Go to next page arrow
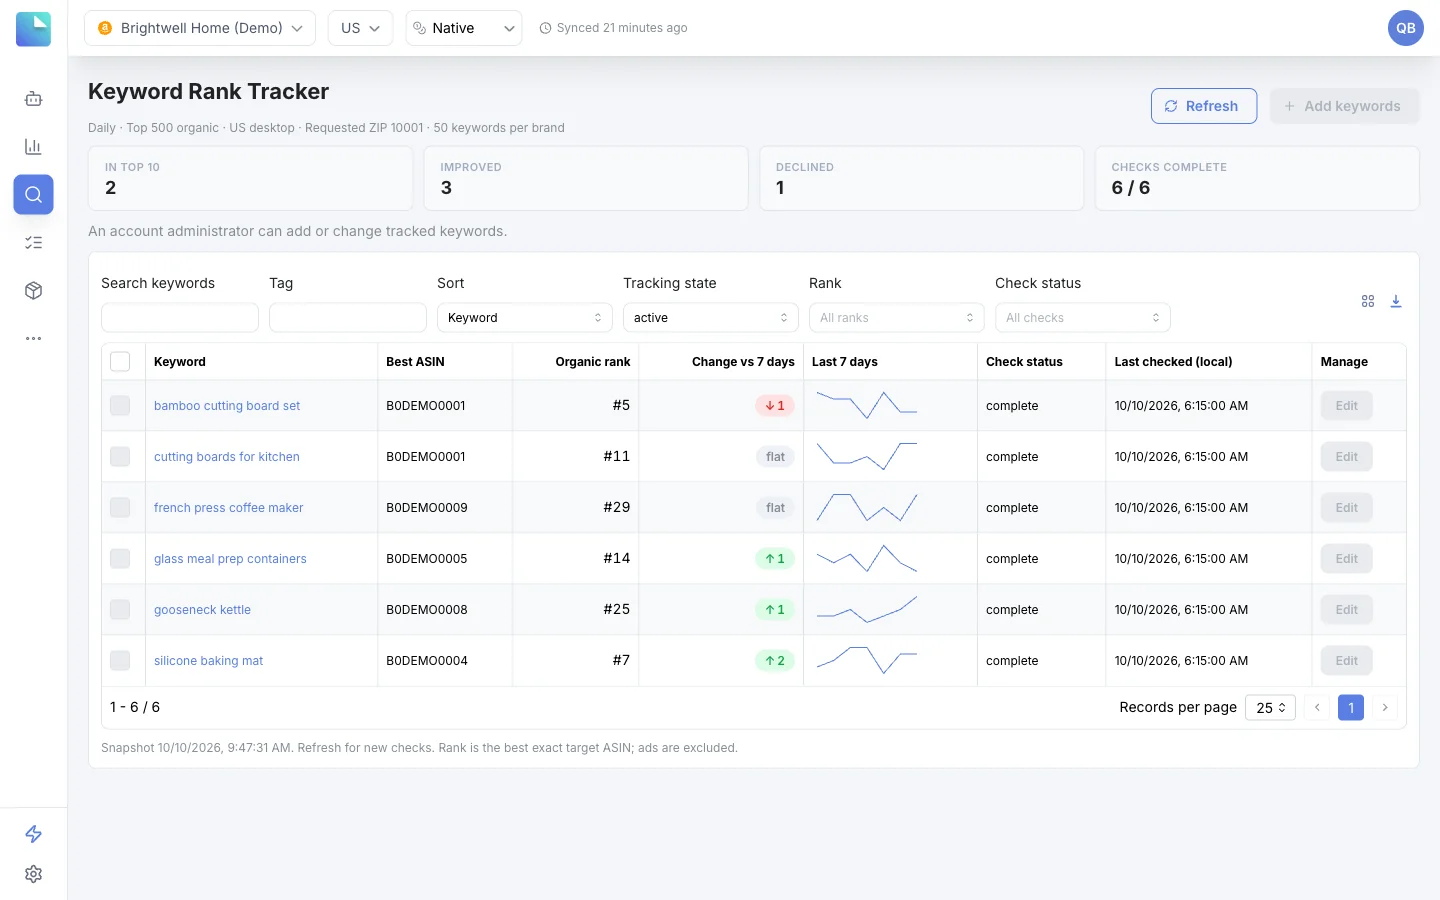Screen dimensions: 1440x900 [x=1385, y=707]
